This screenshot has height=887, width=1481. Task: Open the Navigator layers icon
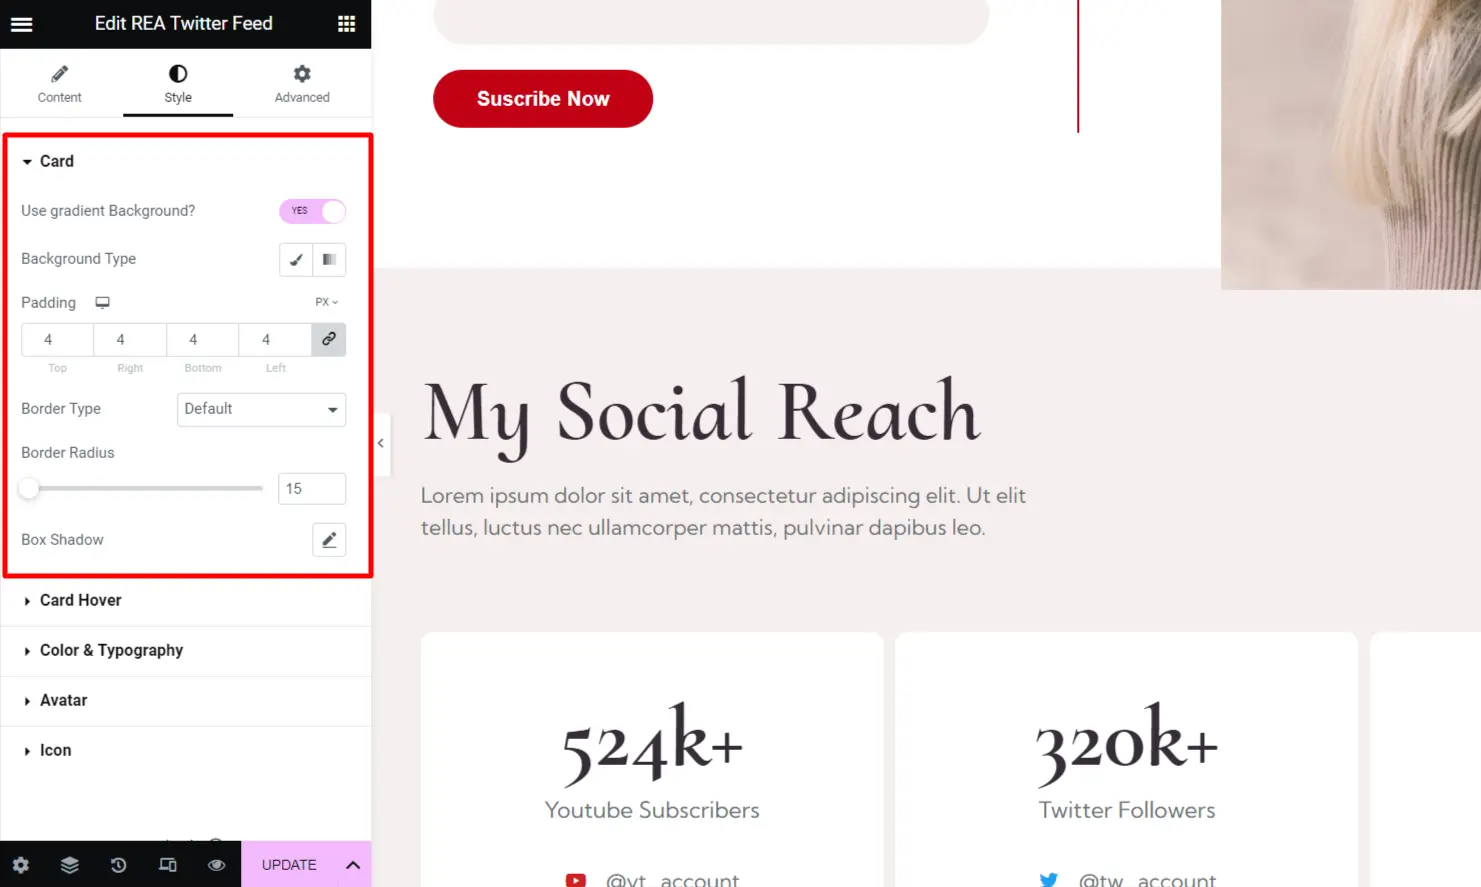click(69, 865)
